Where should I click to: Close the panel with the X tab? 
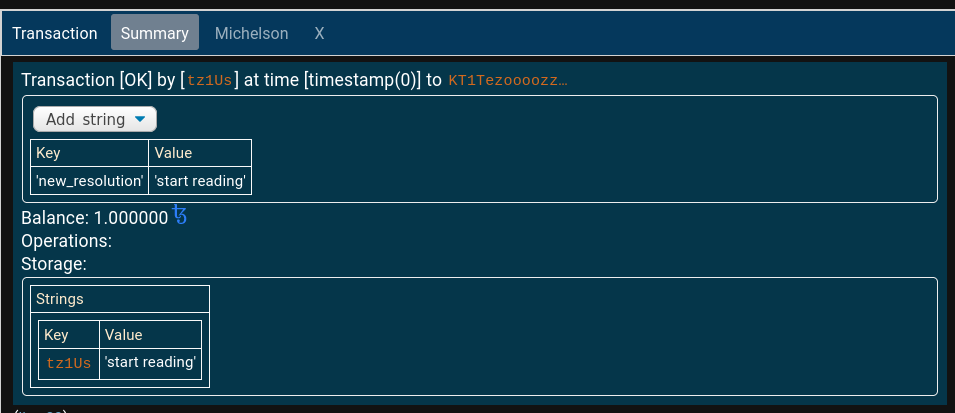[319, 33]
